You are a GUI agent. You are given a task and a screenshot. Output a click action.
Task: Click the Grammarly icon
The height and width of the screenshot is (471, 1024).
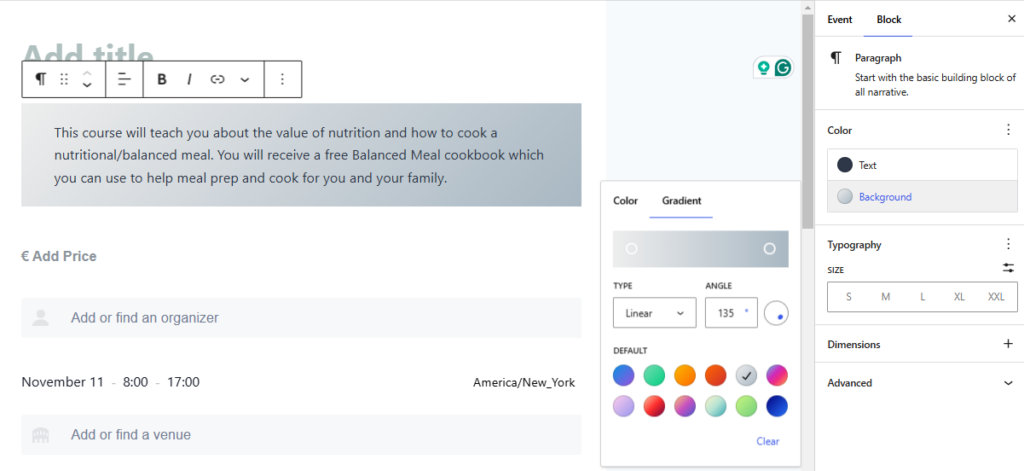coord(783,68)
